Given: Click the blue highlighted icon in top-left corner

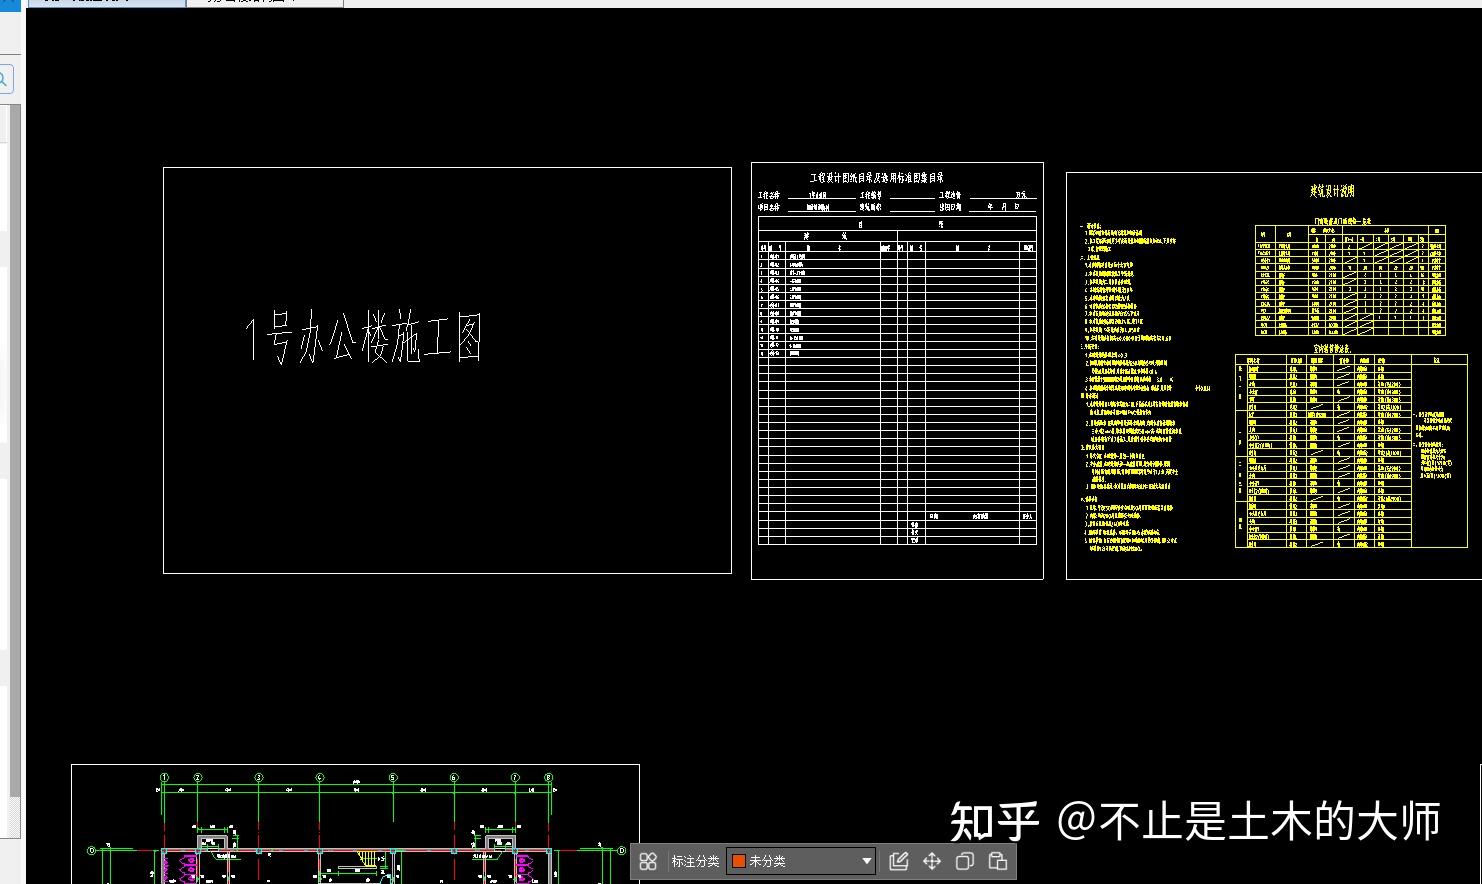Looking at the screenshot, I should pos(12,4).
